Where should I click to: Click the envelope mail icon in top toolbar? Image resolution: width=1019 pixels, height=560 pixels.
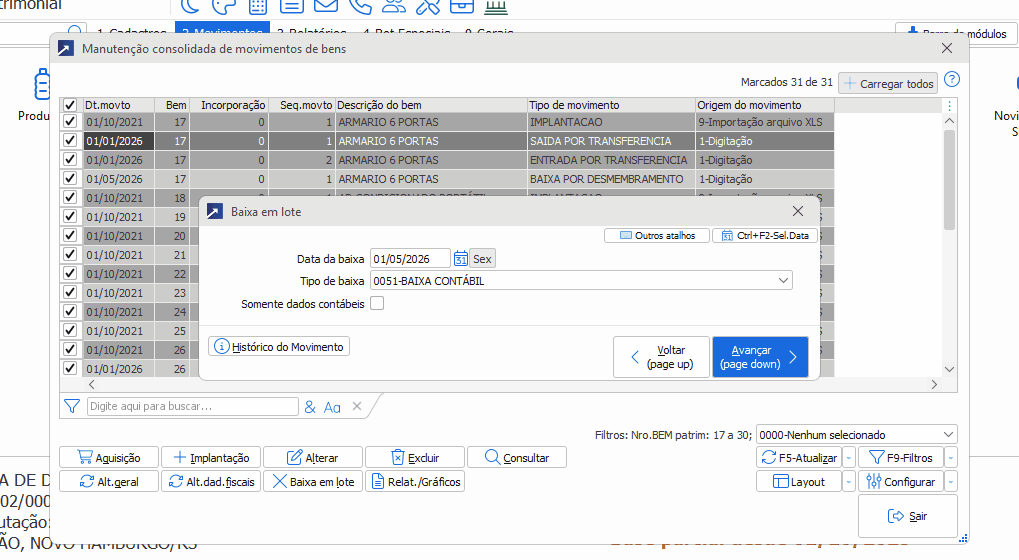[326, 6]
